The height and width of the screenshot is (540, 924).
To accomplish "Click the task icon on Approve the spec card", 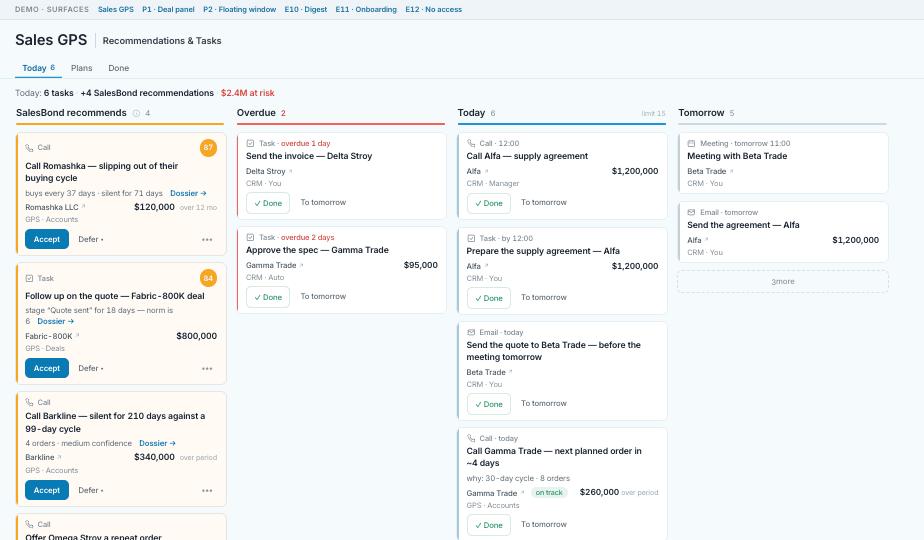I will (x=250, y=237).
